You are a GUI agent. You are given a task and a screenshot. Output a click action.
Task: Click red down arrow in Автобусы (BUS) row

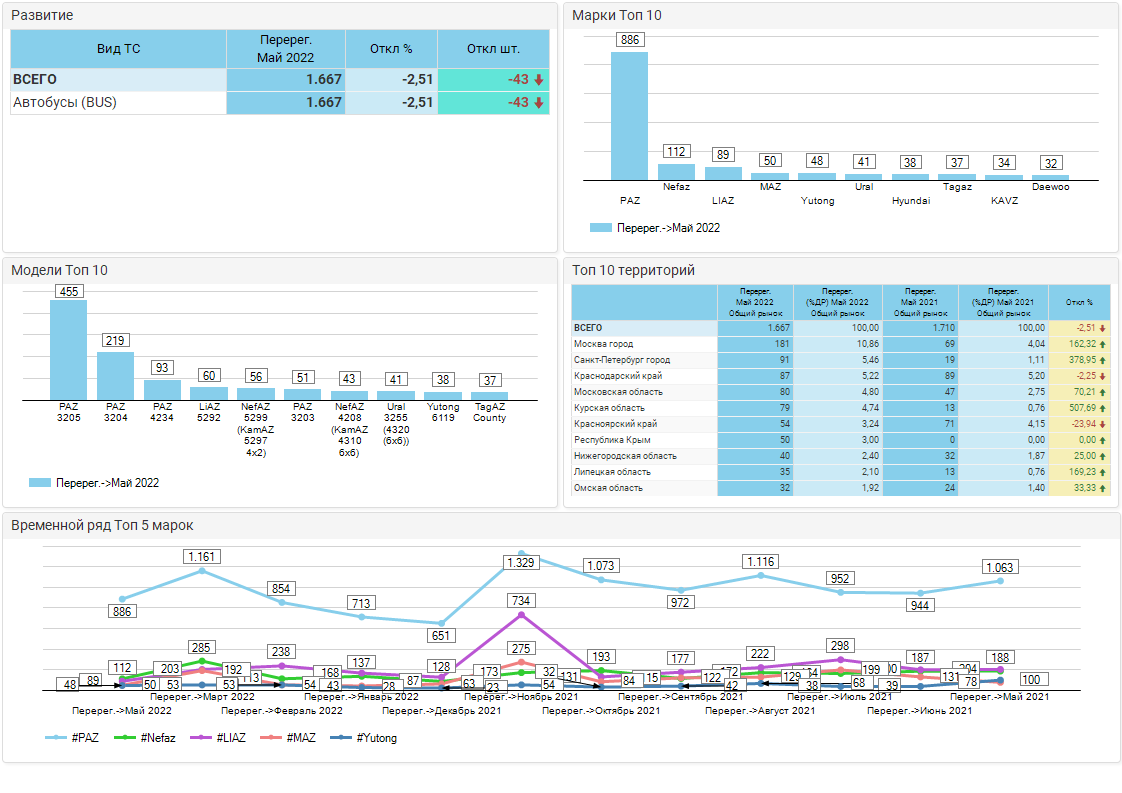[x=538, y=103]
